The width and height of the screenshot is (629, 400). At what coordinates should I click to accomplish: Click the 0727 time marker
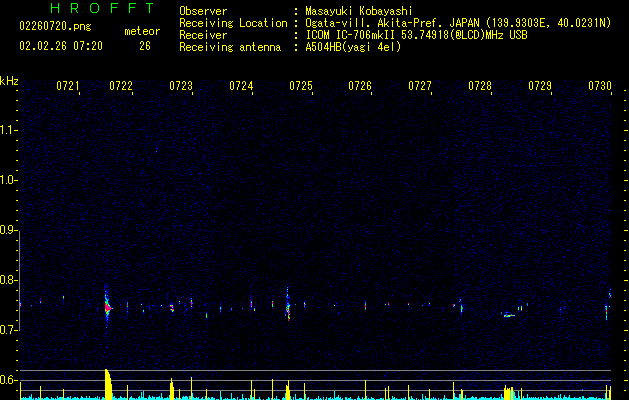[x=420, y=86]
